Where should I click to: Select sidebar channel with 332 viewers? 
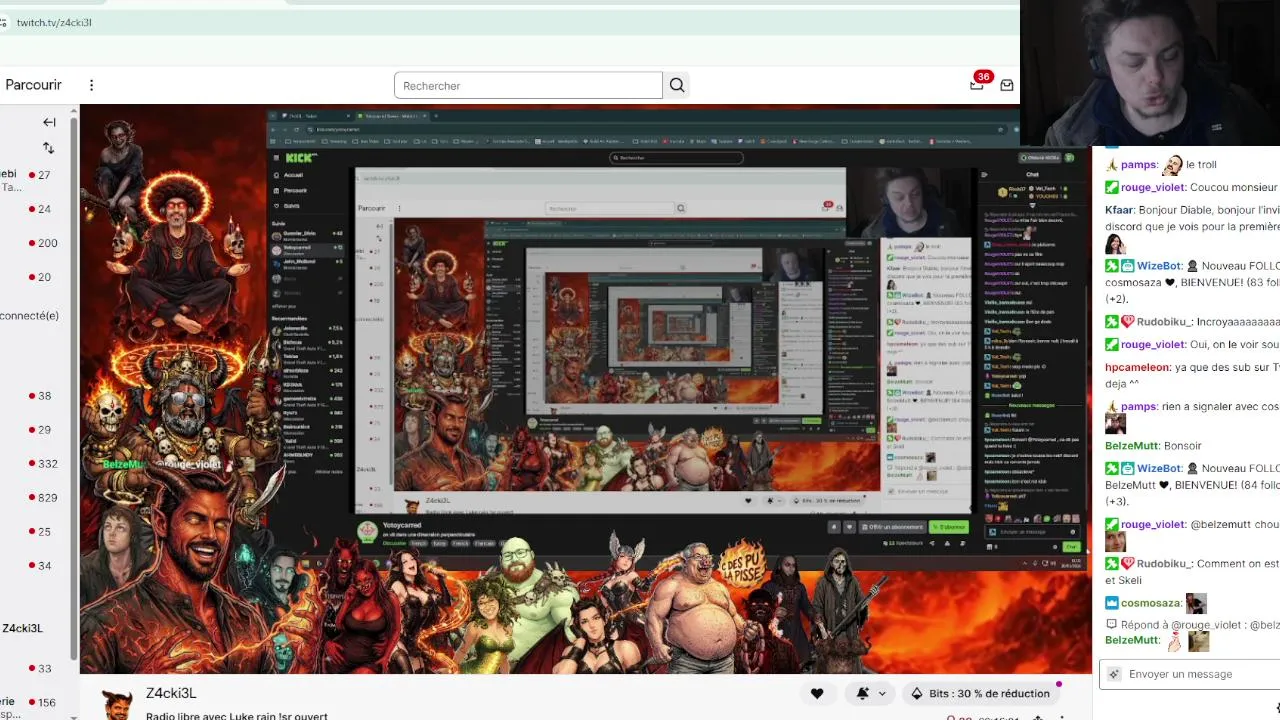coord(42,463)
